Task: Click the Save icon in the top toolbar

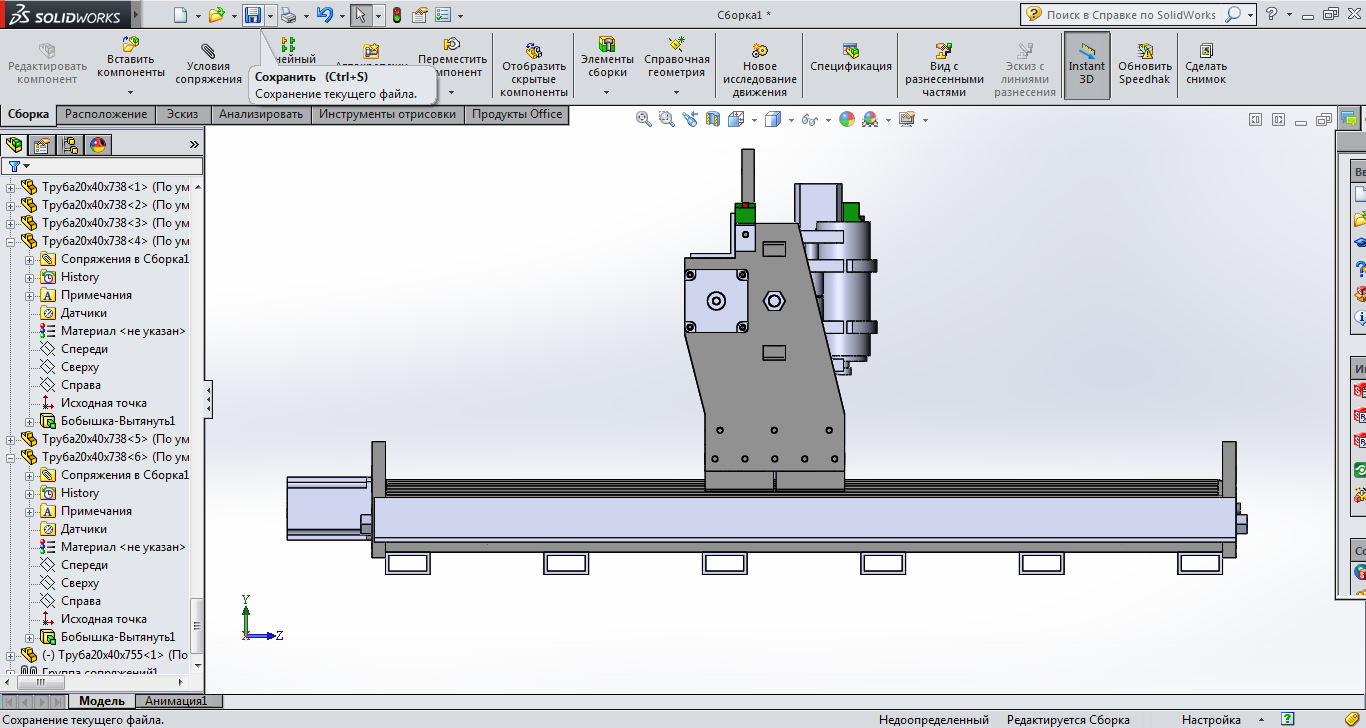Action: tap(252, 15)
